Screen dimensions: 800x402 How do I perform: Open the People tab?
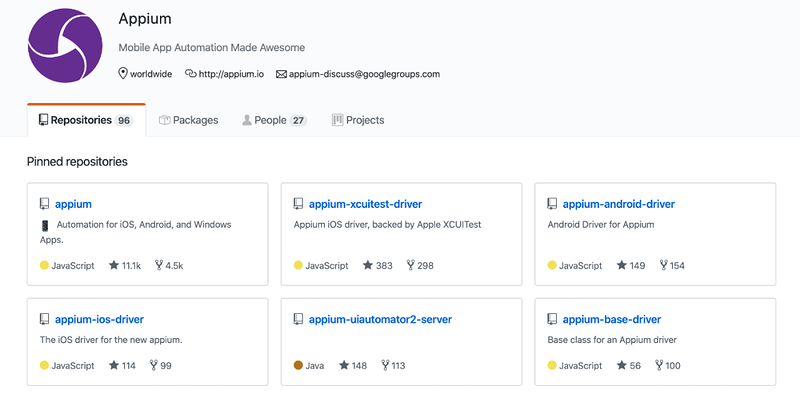274,120
